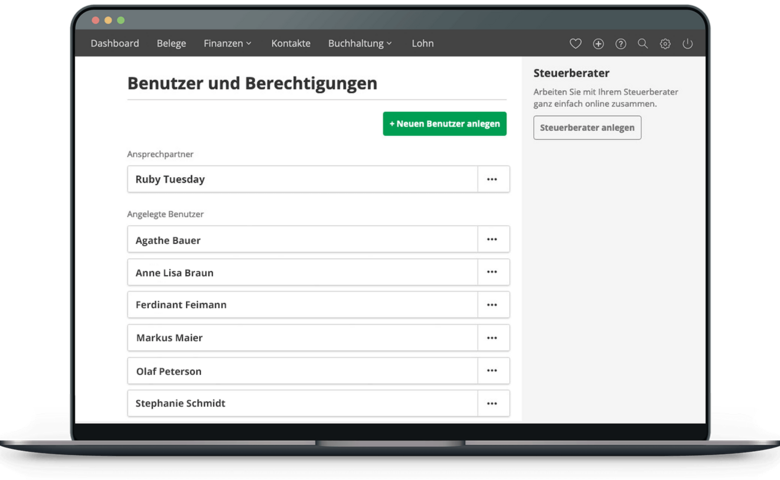The width and height of the screenshot is (780, 480).
Task: Select the Ferdinant Feimann user row
Action: click(x=302, y=305)
